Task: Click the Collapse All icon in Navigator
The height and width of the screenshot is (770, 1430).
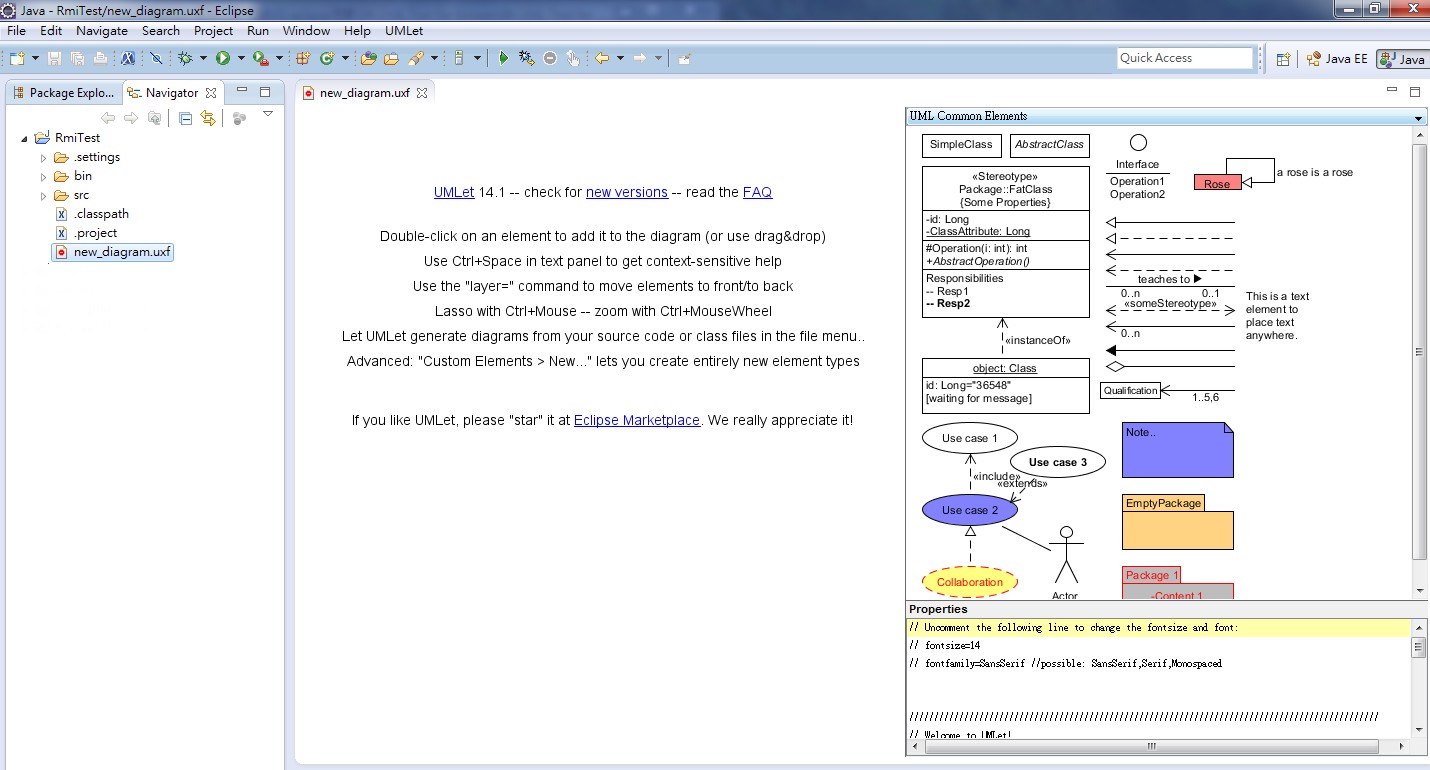Action: point(186,118)
